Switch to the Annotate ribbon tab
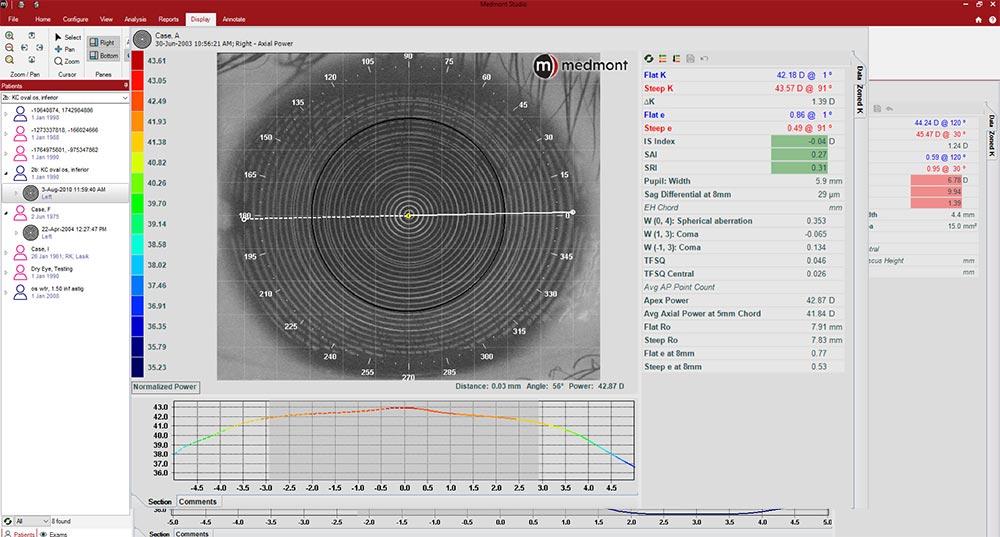This screenshot has width=1000, height=537. pos(234,19)
